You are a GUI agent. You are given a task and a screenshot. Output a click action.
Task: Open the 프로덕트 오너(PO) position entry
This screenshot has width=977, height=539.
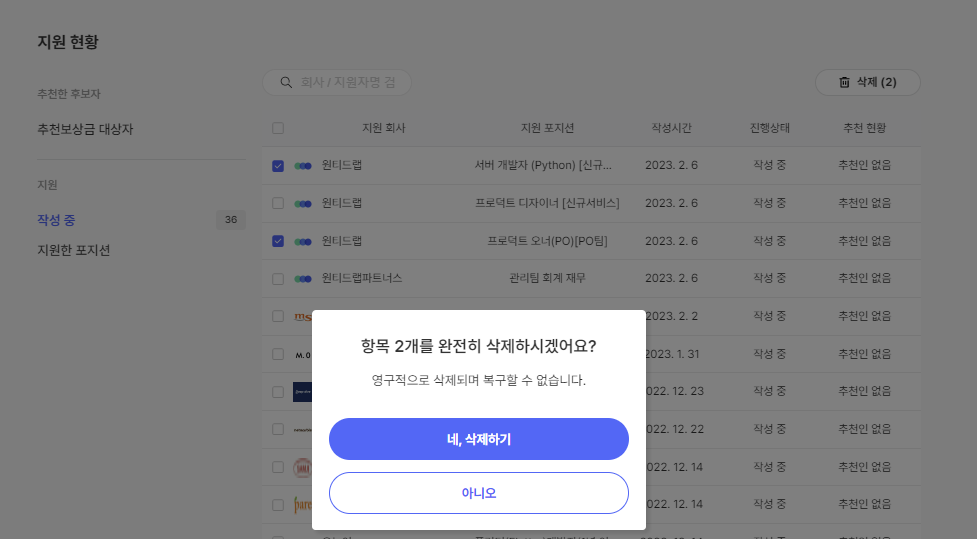click(x=547, y=241)
